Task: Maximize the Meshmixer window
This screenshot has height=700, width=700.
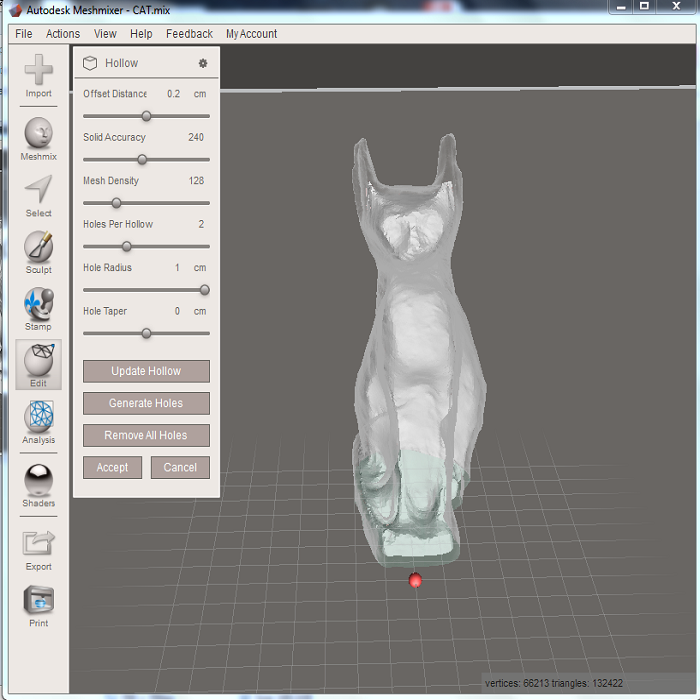Action: (x=644, y=6)
